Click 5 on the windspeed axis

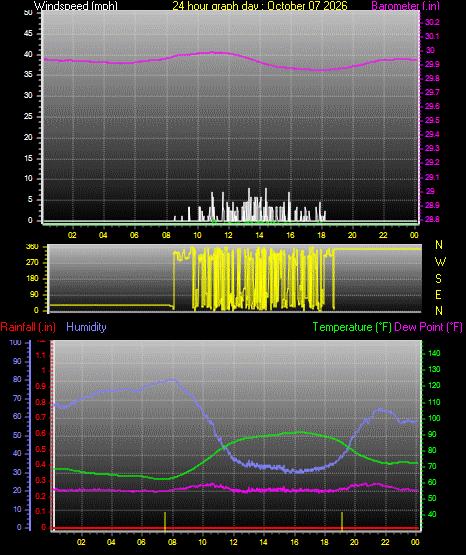(x=30, y=200)
